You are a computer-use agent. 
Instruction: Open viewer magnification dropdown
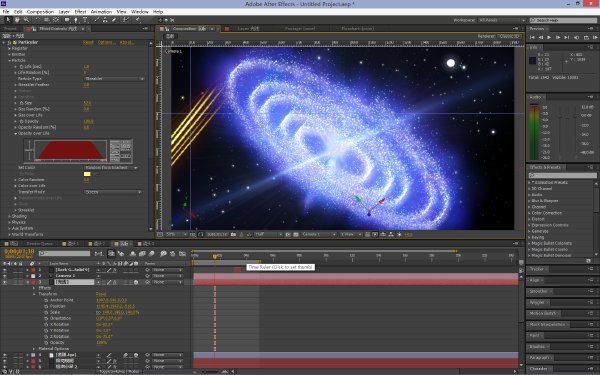(176, 234)
